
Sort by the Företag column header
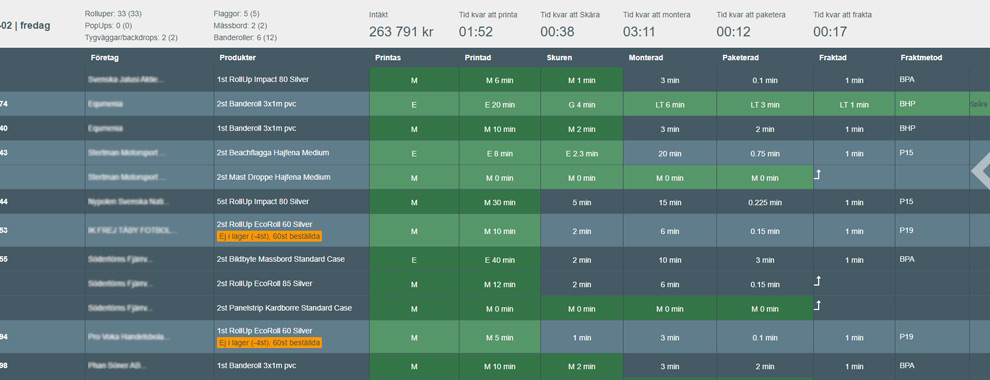[105, 58]
